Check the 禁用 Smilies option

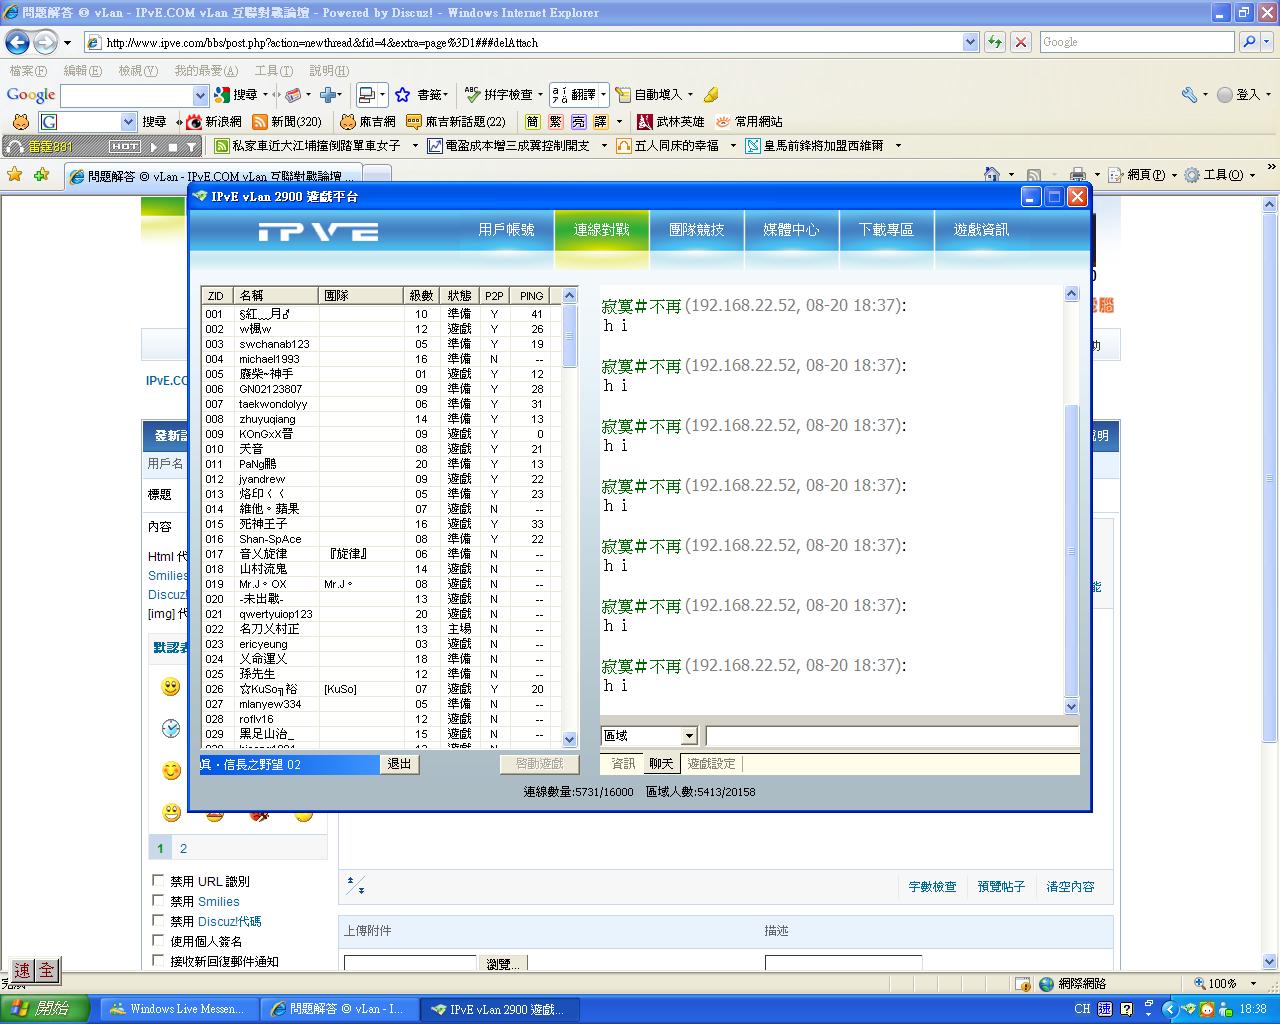point(158,901)
